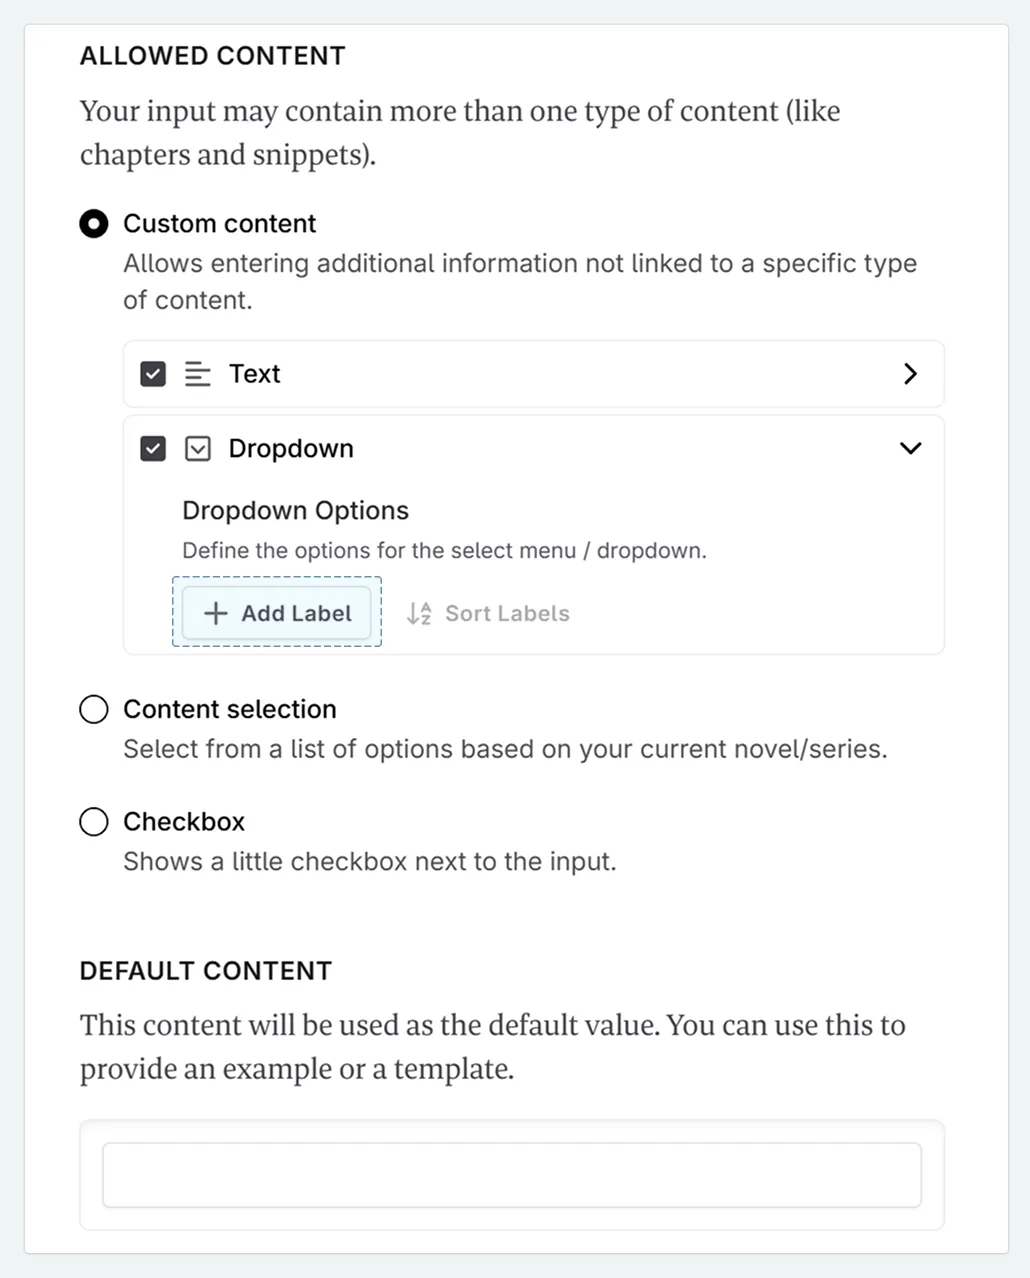The height and width of the screenshot is (1278, 1030).
Task: Click the plus icon in Add Label
Action: point(215,613)
